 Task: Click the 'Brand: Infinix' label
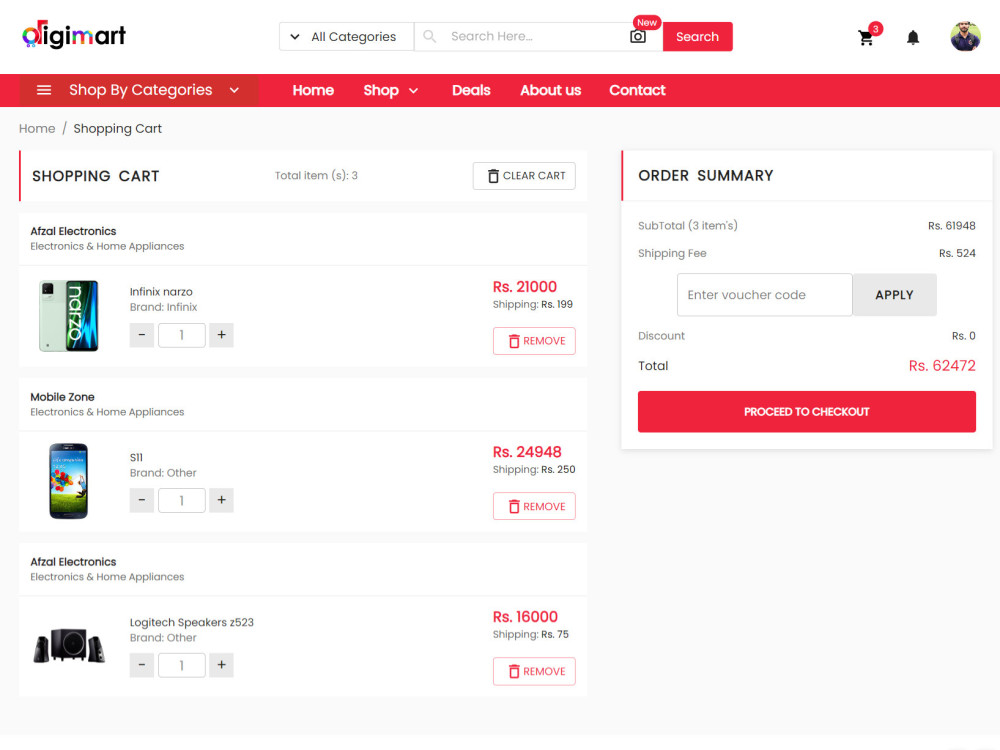click(x=163, y=307)
